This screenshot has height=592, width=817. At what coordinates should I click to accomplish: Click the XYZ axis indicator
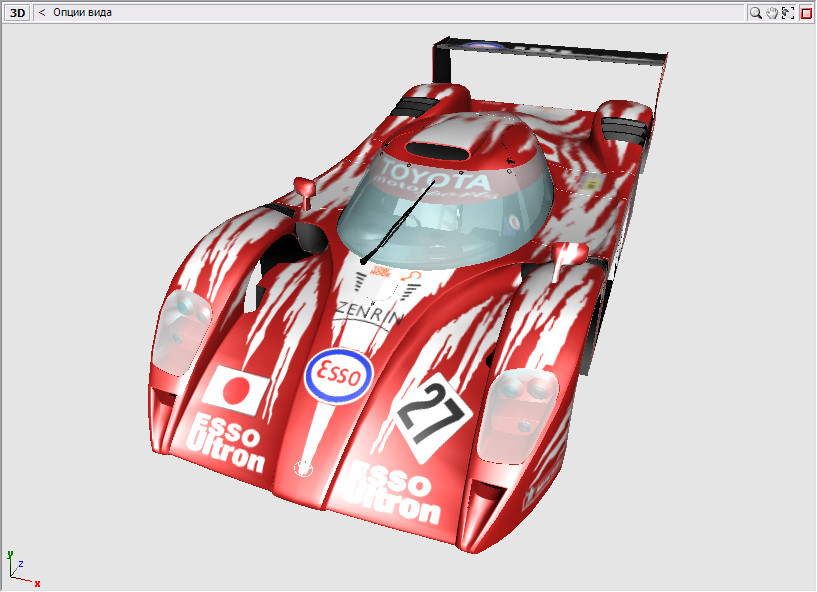click(x=23, y=569)
